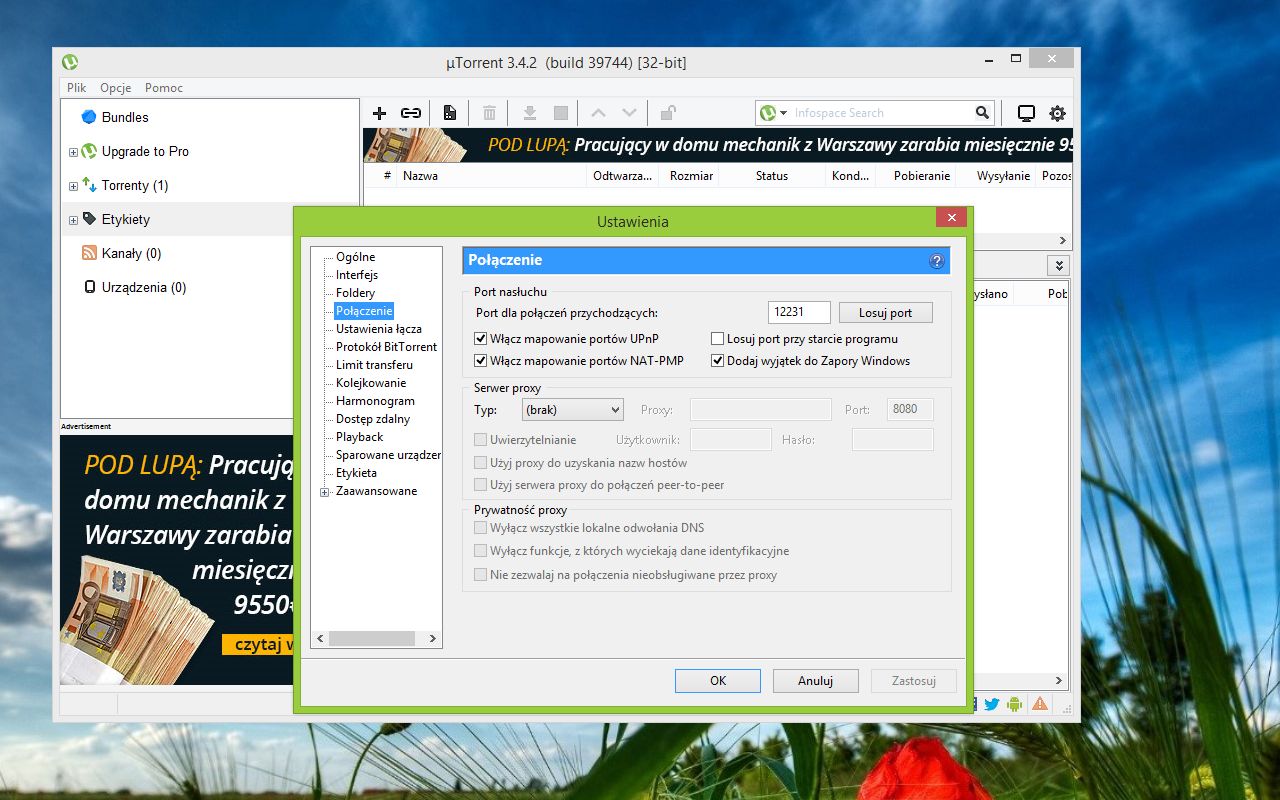This screenshot has height=800, width=1280.
Task: Click the orange warning triangle icon
Action: click(1040, 704)
